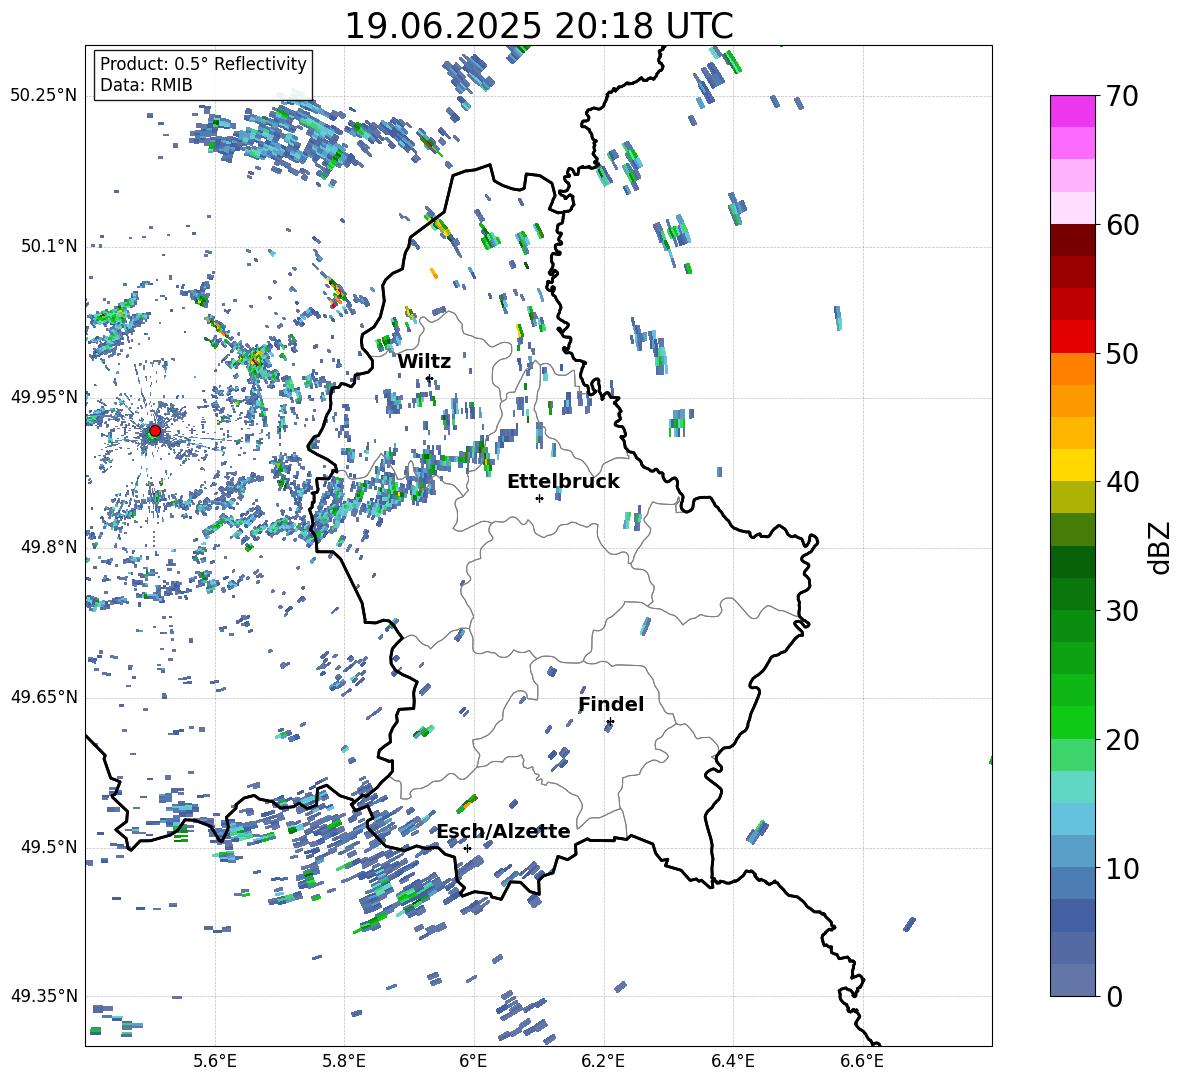The image size is (1184, 1081).
Task: Click the 6.6°E longitude label
Action: (862, 1062)
